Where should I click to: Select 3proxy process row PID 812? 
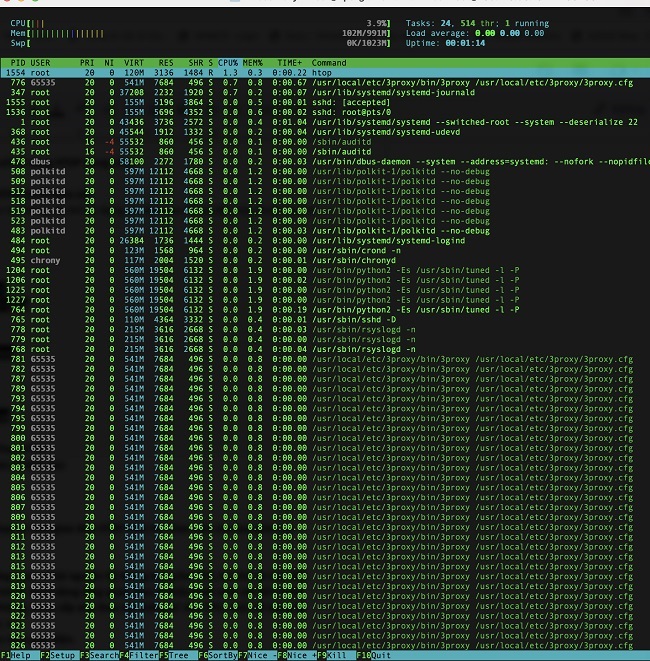click(325, 547)
